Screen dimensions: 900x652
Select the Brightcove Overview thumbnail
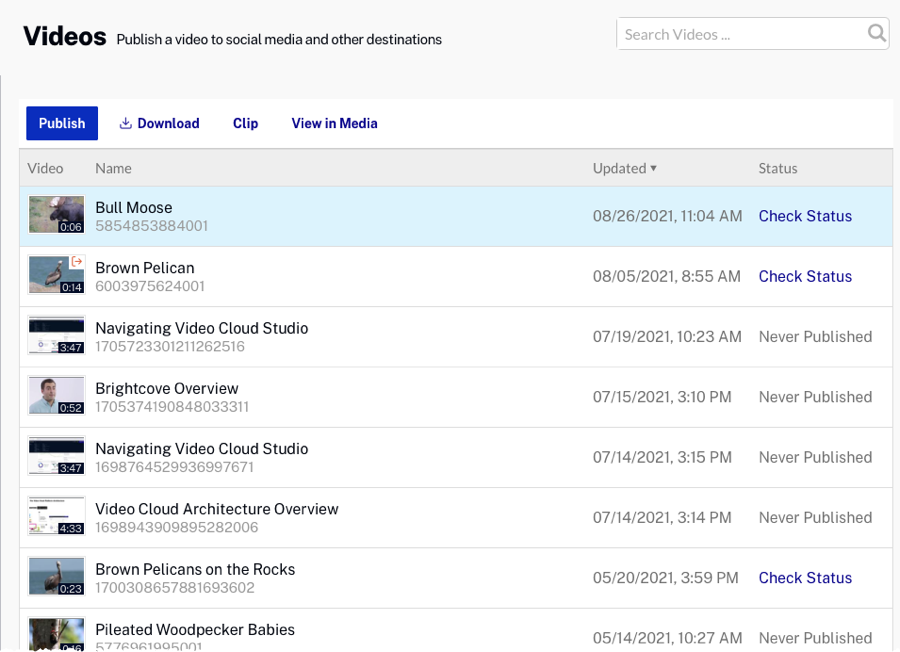point(56,396)
